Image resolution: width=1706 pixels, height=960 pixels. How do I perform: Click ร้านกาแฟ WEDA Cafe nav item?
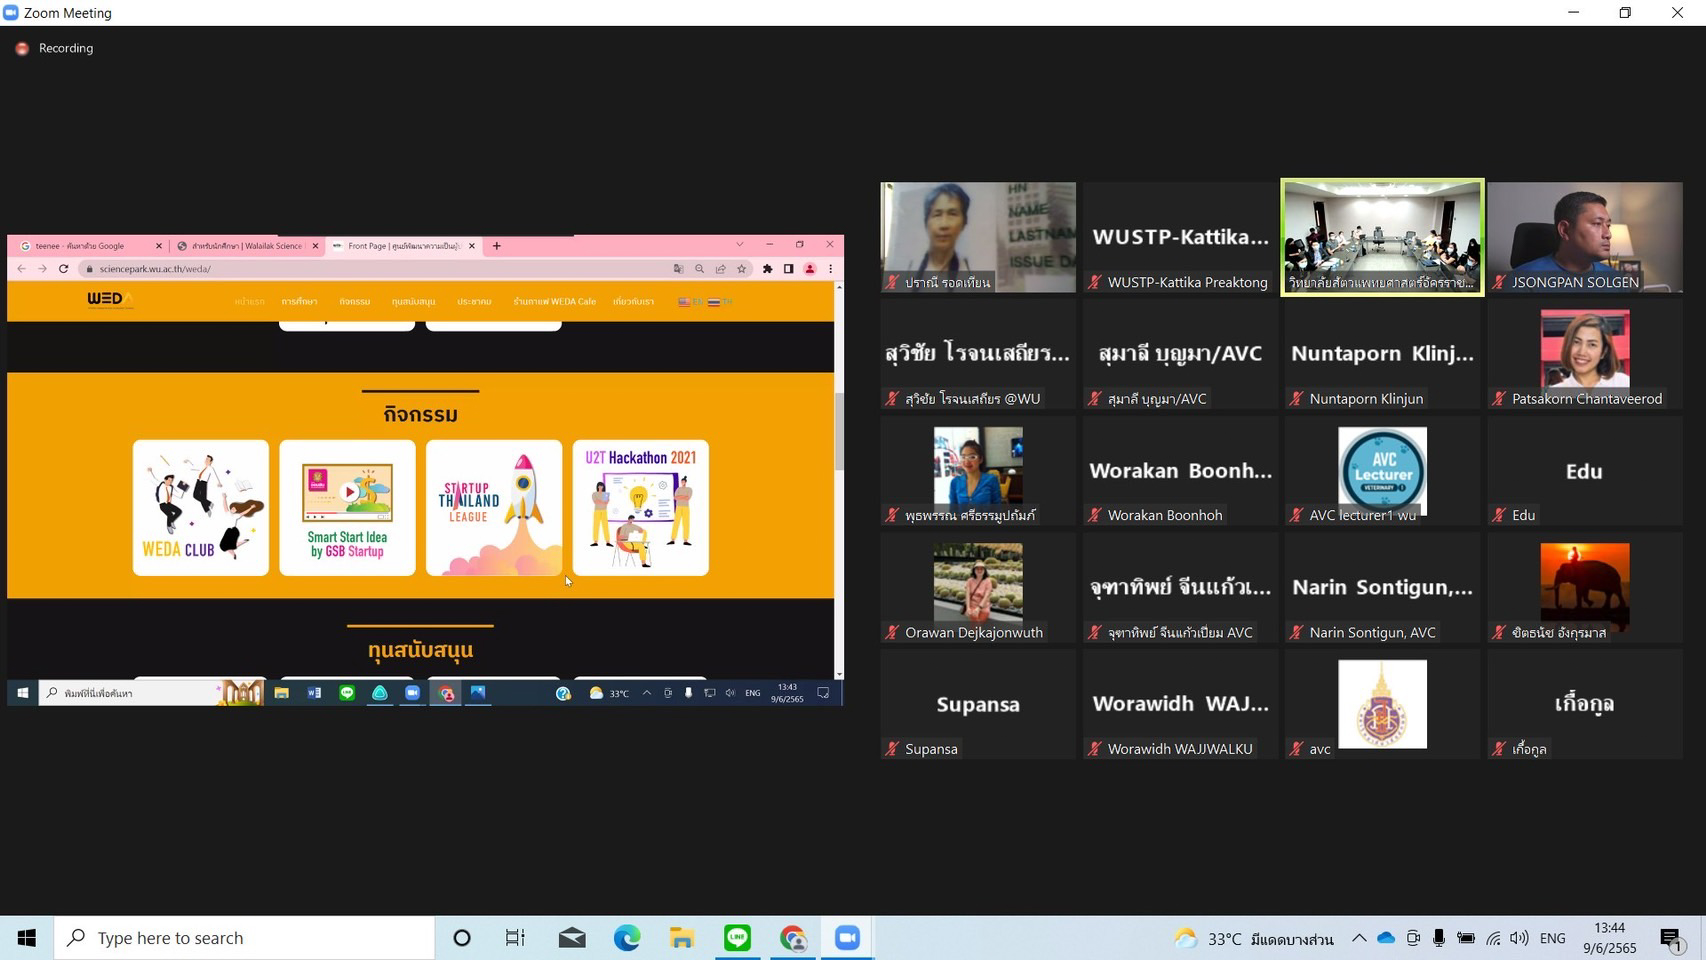[x=554, y=301]
